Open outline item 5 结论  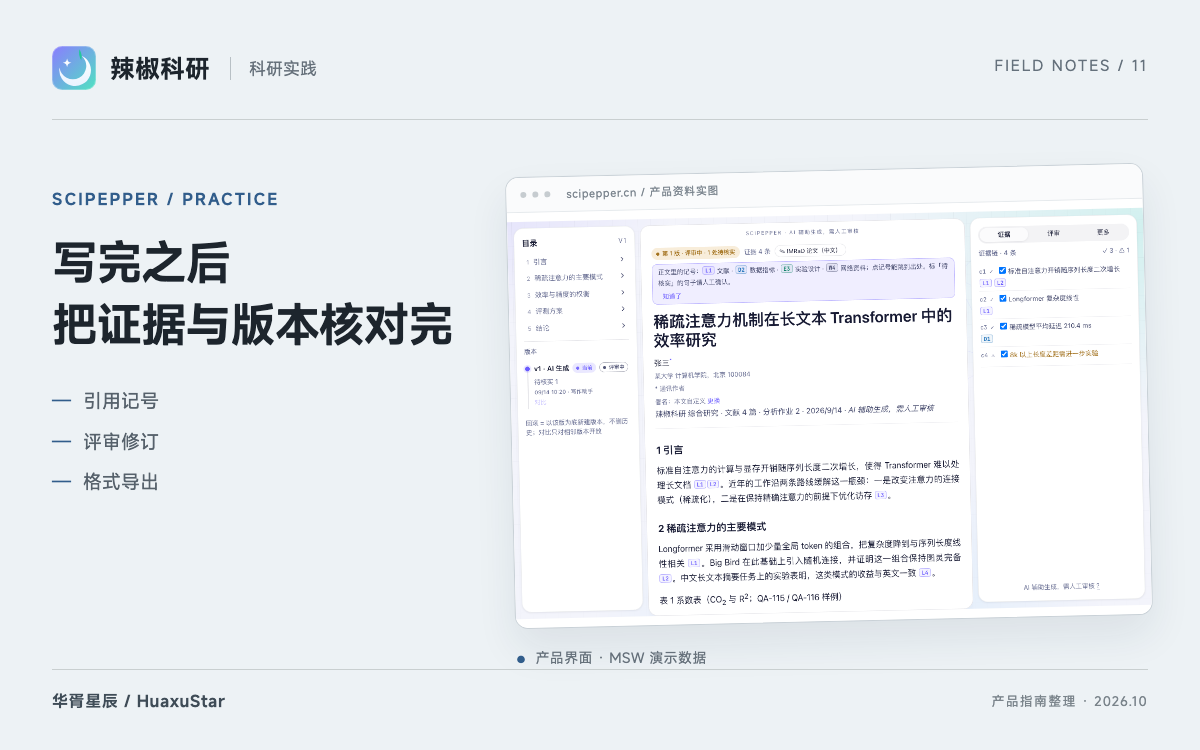tap(538, 328)
